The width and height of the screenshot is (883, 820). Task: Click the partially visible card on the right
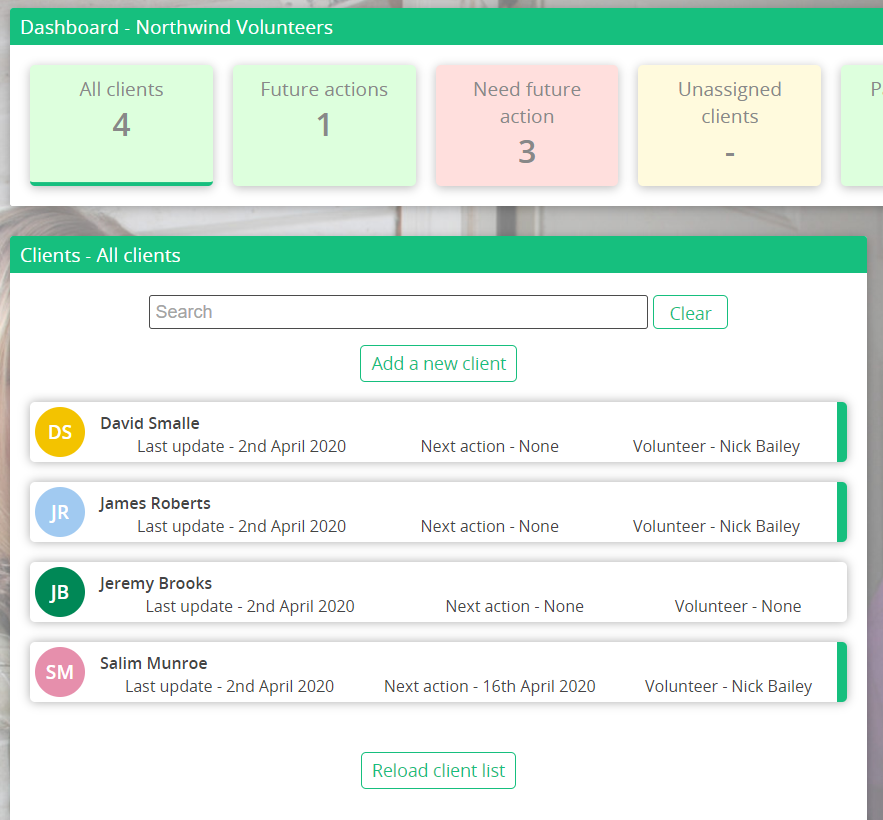click(x=868, y=125)
